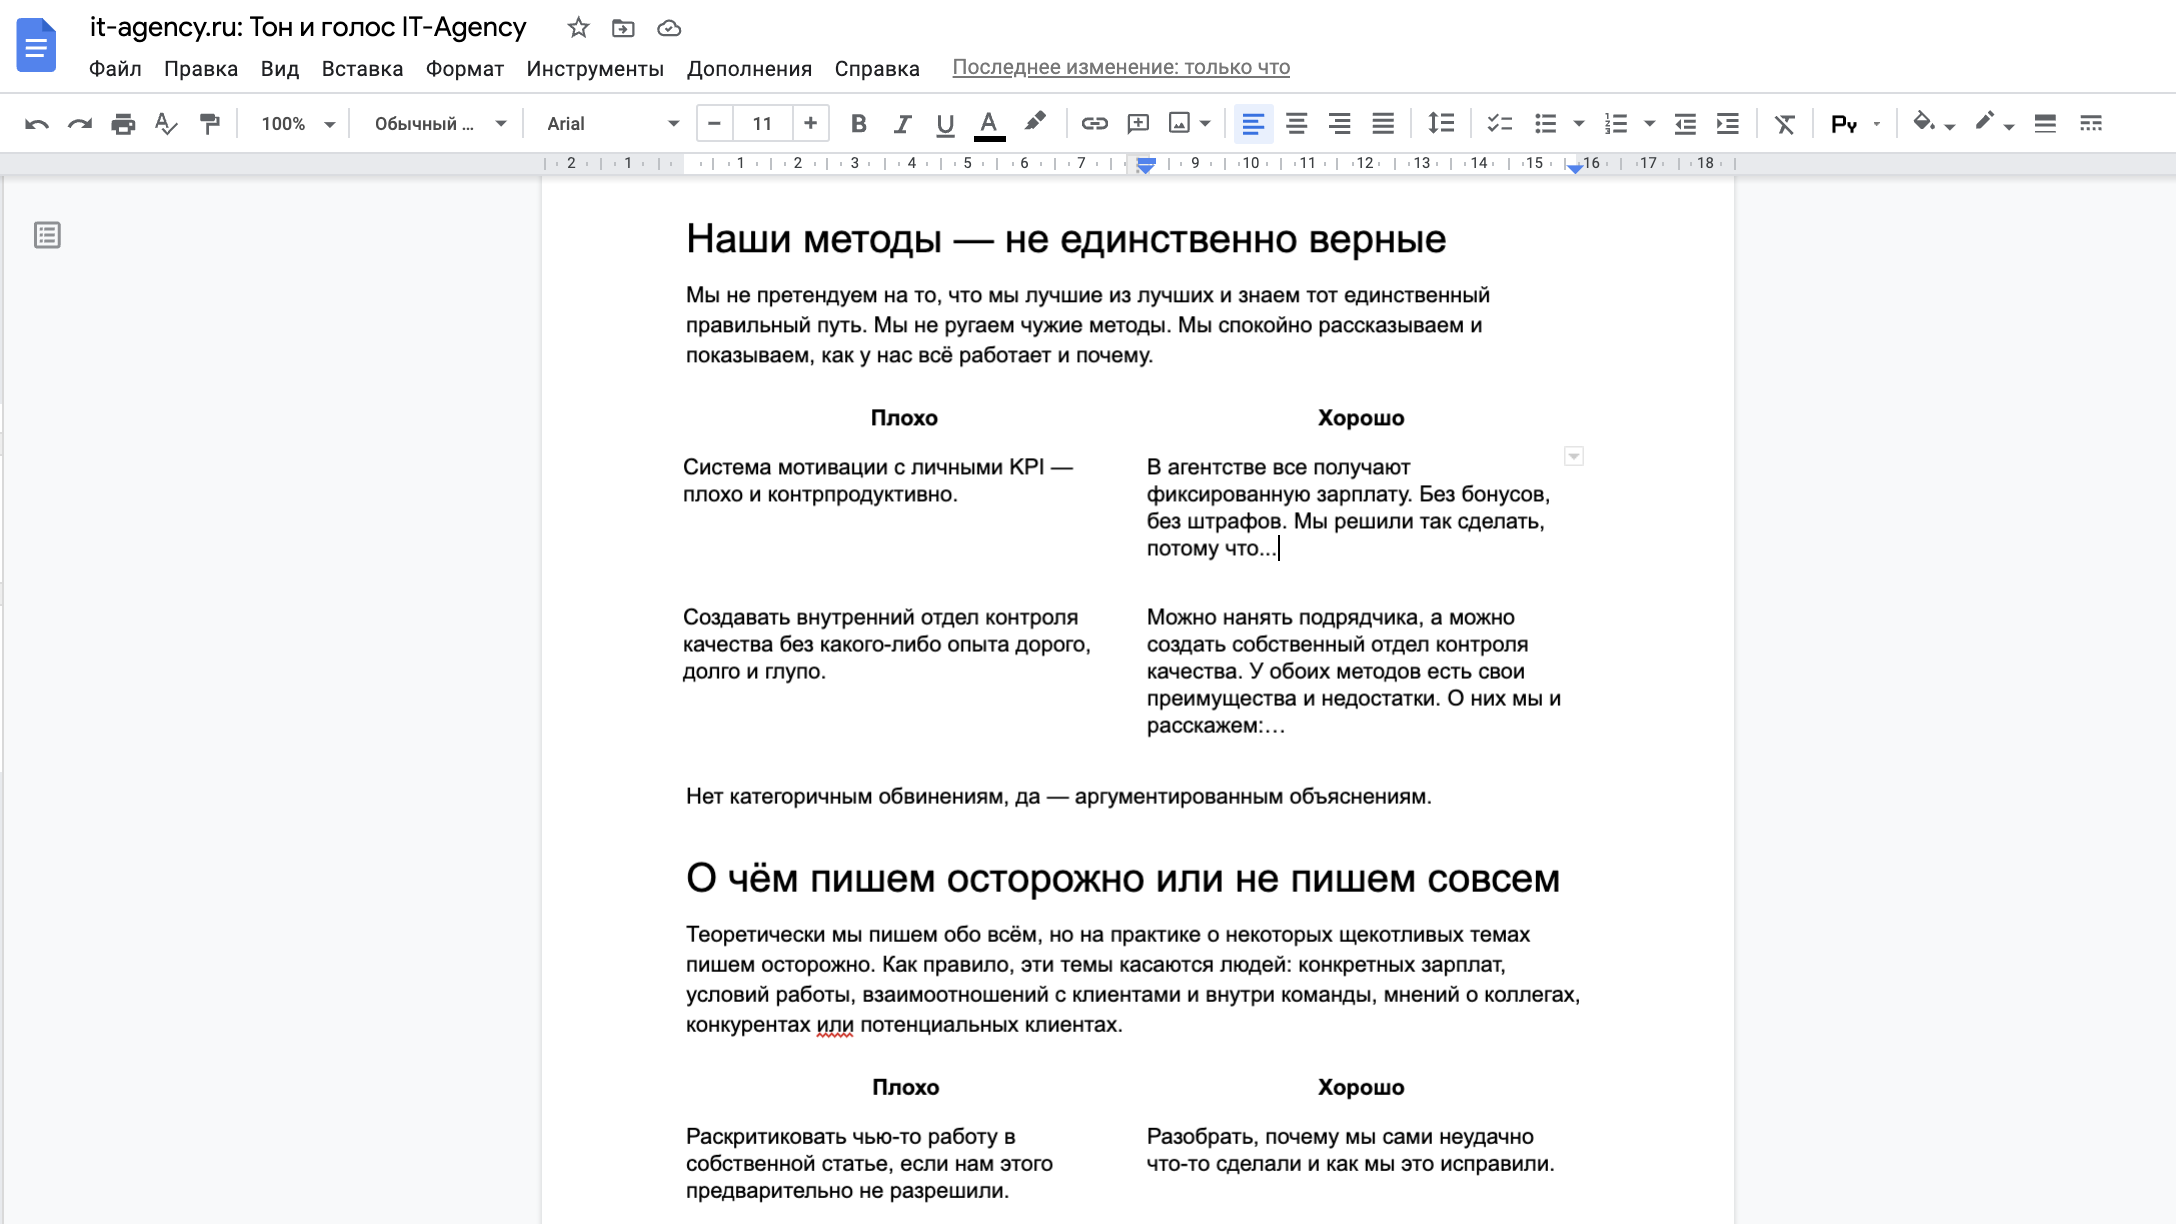Decrease the indent
Viewport: 2176px width, 1224px height.
(x=1685, y=124)
